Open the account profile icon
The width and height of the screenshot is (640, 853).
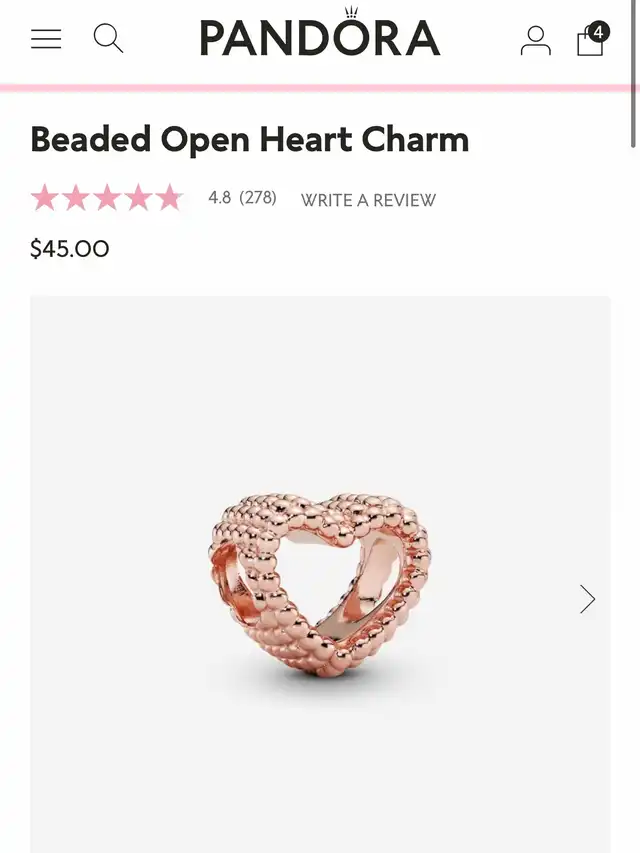point(536,40)
